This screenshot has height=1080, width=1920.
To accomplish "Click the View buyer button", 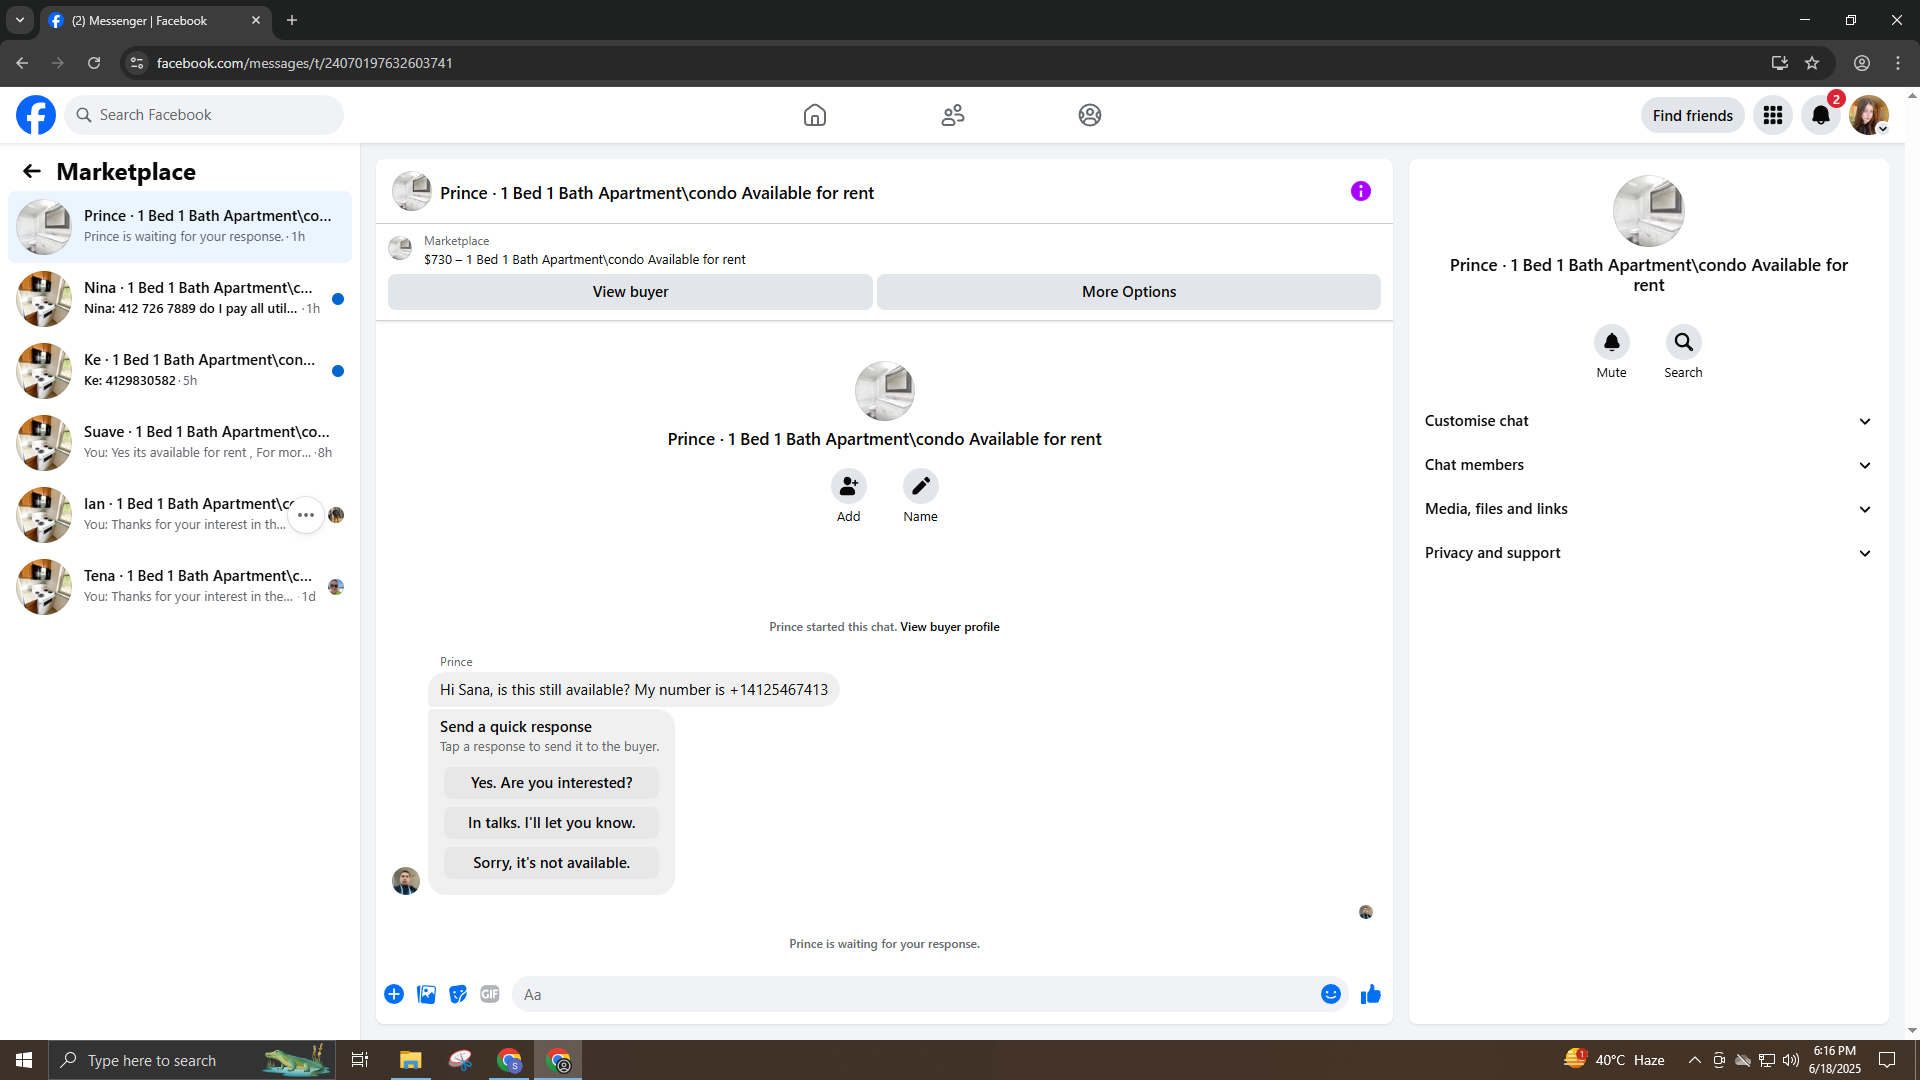I will tap(630, 292).
